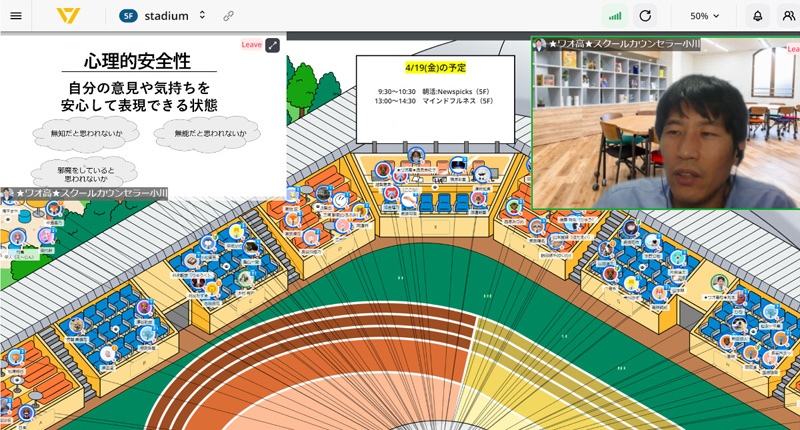Viewport: 800px width, 430px height.
Task: Select the 5F floor badge
Action: pos(128,16)
